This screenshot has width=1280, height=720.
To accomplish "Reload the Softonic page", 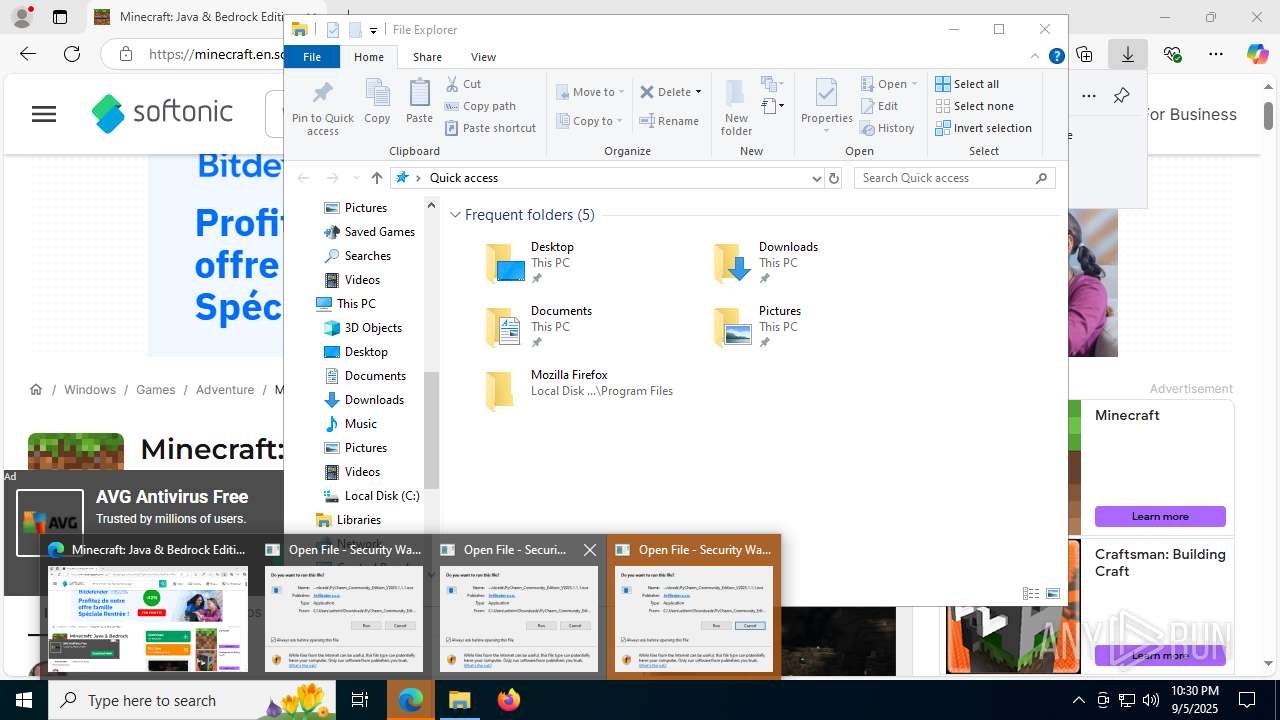I will [x=72, y=54].
